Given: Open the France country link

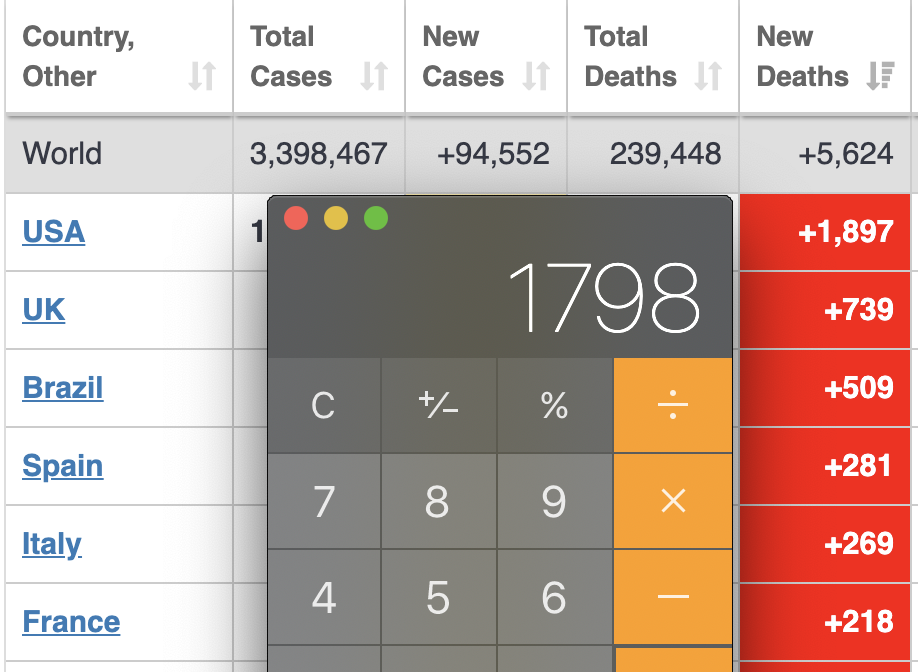Looking at the screenshot, I should 71,622.
